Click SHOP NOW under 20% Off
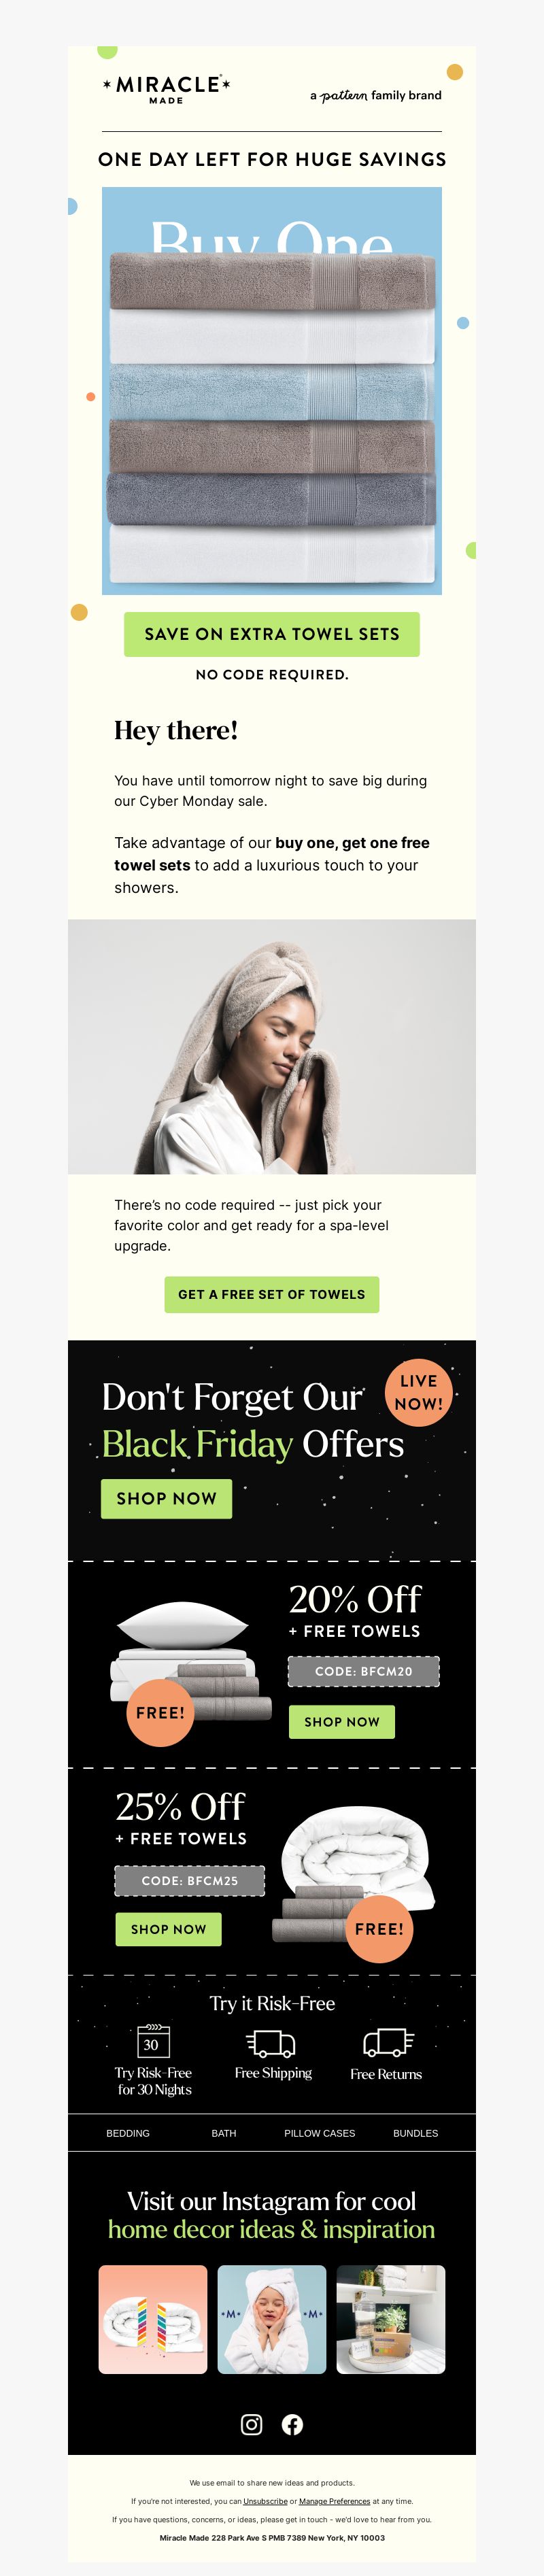The width and height of the screenshot is (544, 2576). point(342,1721)
